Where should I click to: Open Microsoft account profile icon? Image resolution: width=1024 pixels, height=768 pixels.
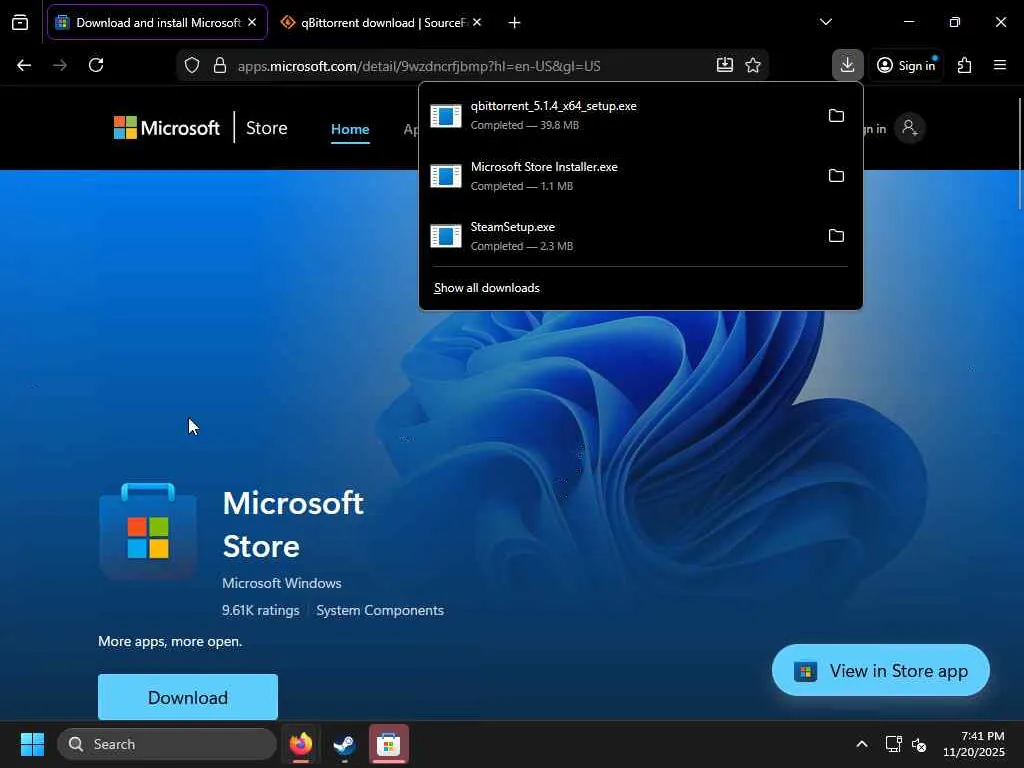click(910, 128)
